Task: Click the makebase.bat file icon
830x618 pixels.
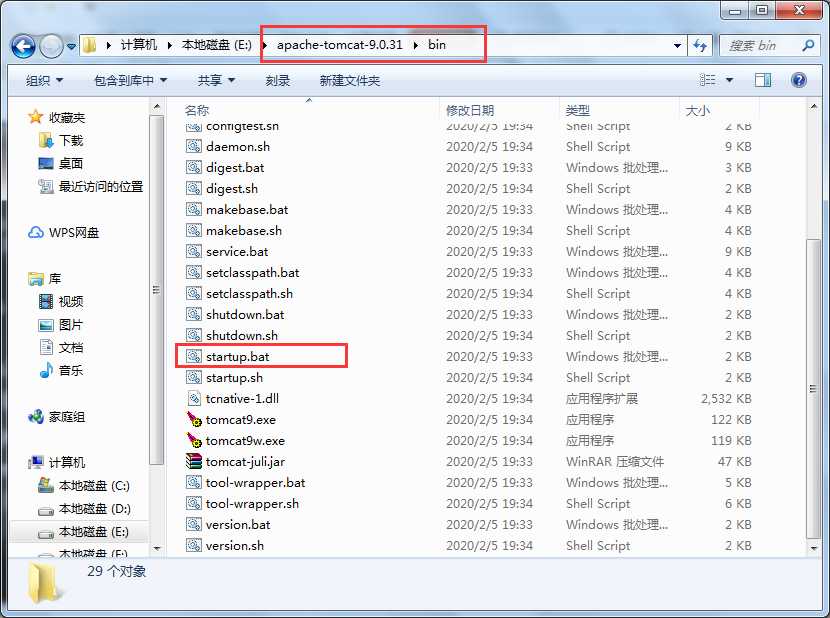Action: point(194,209)
